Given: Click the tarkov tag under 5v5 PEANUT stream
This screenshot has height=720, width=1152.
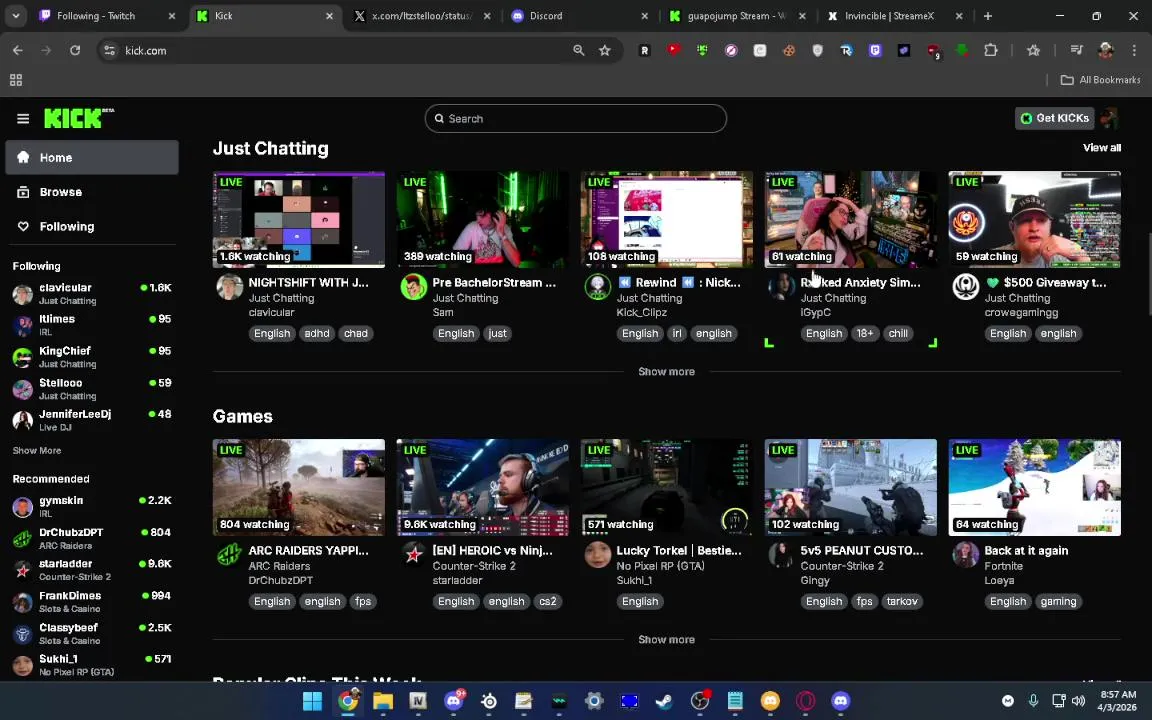Looking at the screenshot, I should [x=901, y=602].
